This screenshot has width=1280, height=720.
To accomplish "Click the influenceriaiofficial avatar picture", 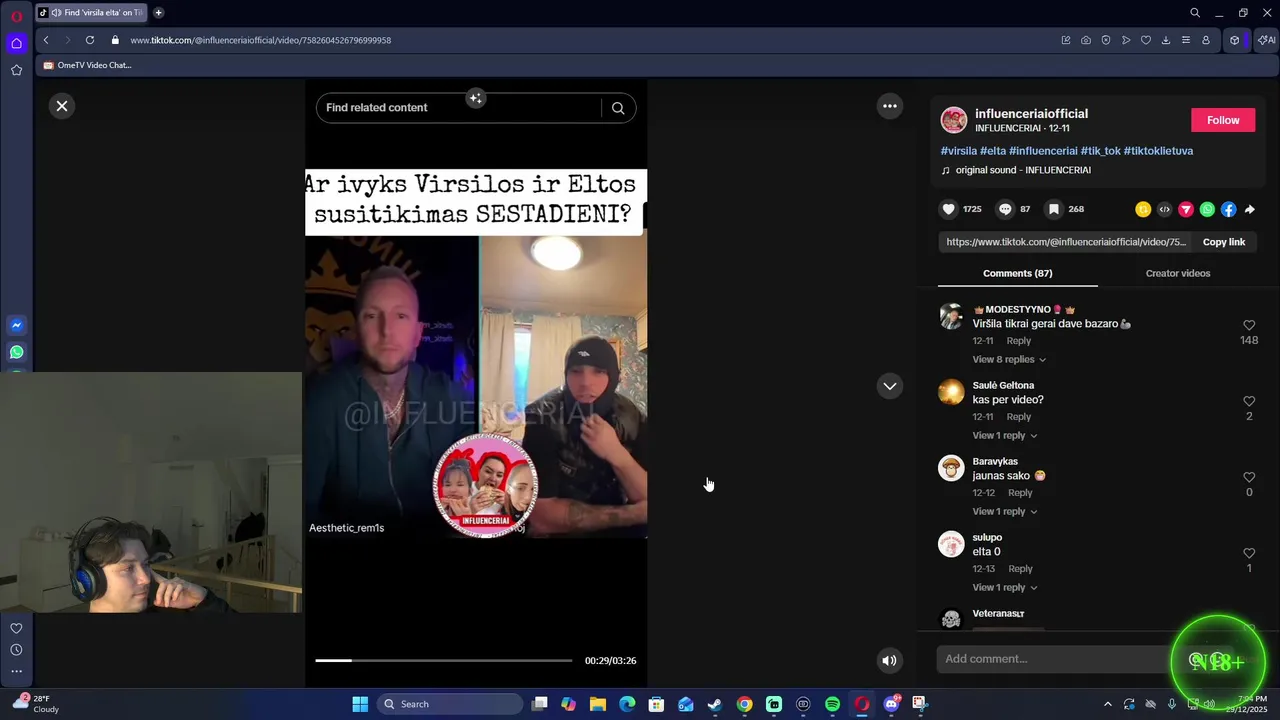I will point(954,120).
